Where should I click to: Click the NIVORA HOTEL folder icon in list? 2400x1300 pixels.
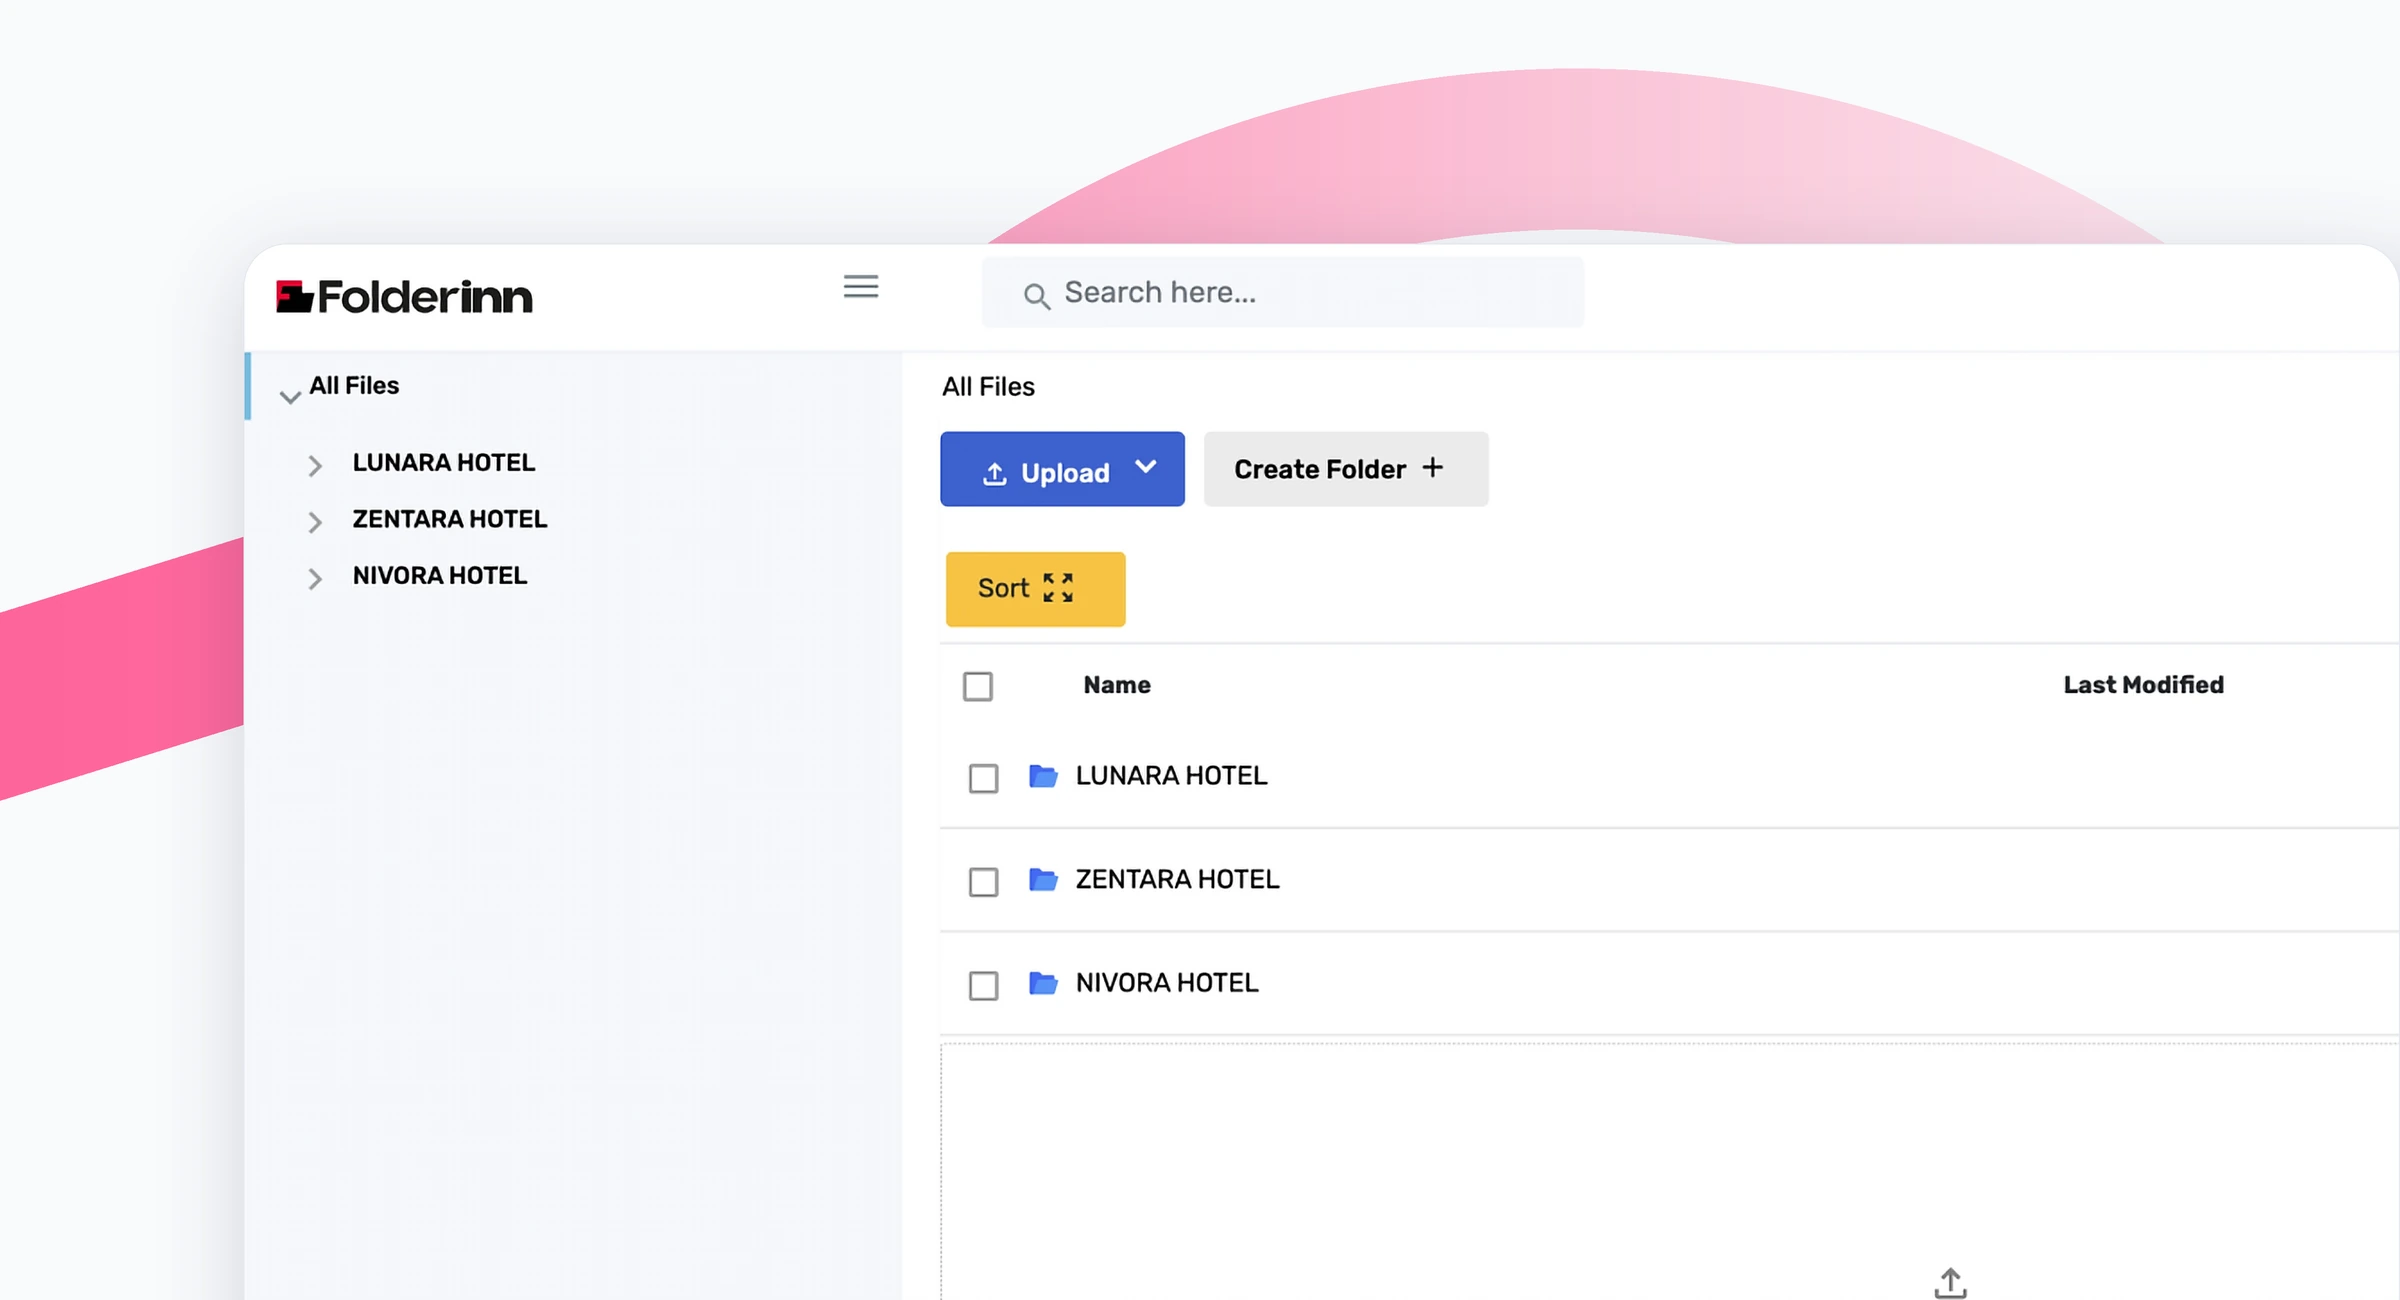[x=1043, y=984]
